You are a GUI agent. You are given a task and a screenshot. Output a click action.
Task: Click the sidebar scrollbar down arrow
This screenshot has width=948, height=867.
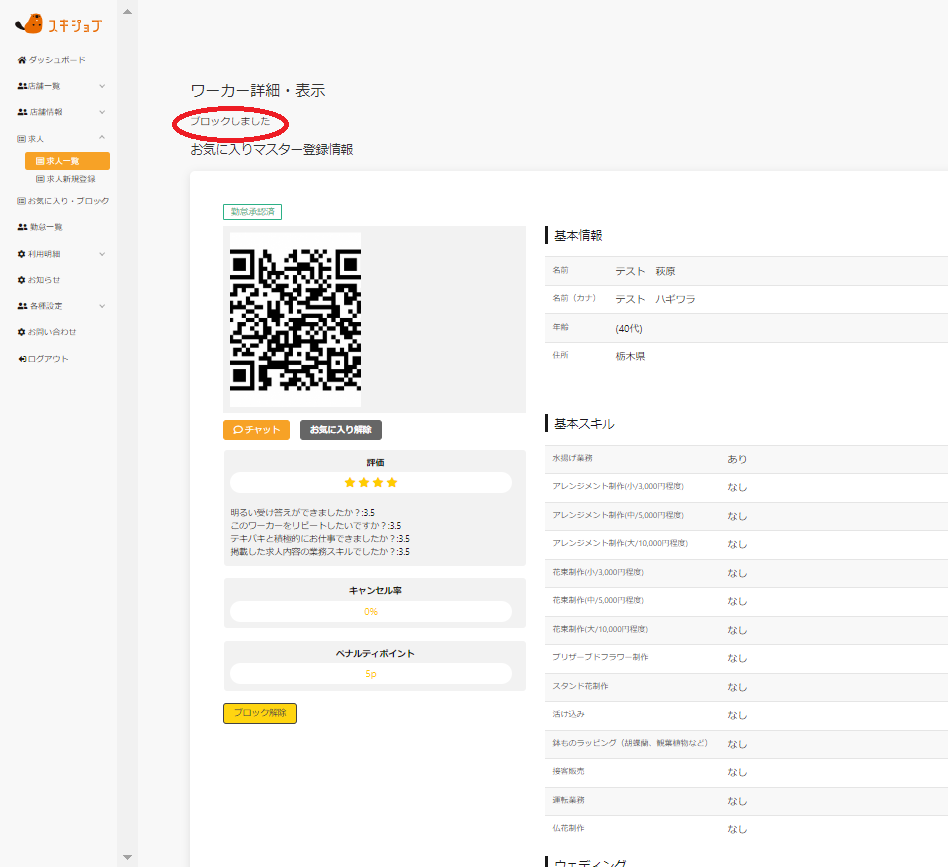128,857
